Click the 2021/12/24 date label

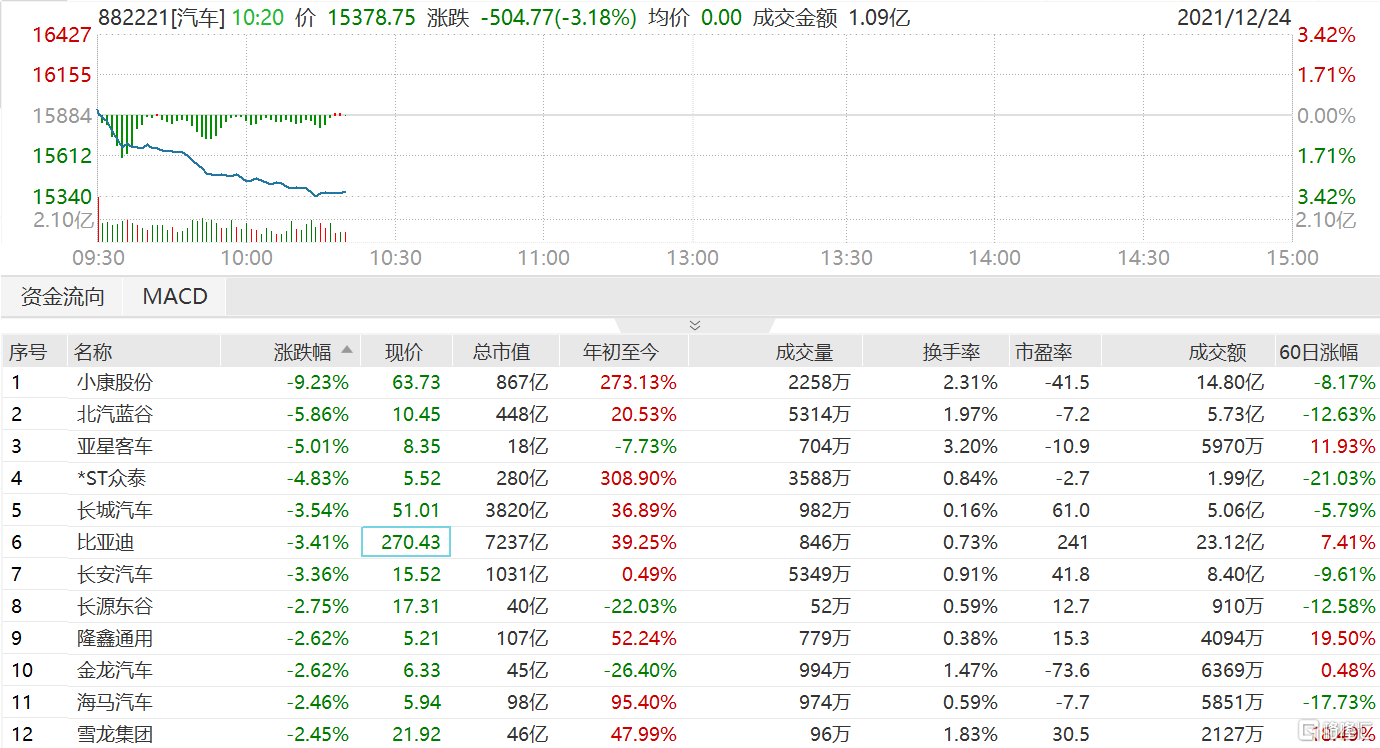(1234, 17)
